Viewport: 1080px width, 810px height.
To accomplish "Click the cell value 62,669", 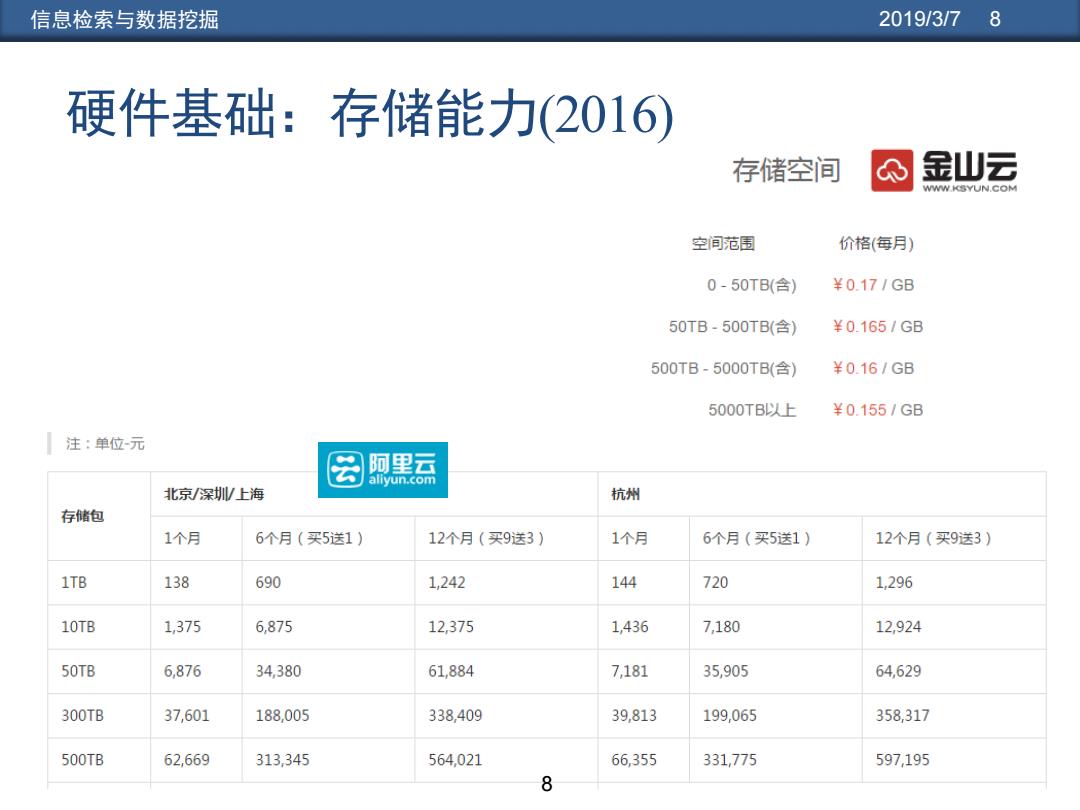I will click(x=187, y=760).
